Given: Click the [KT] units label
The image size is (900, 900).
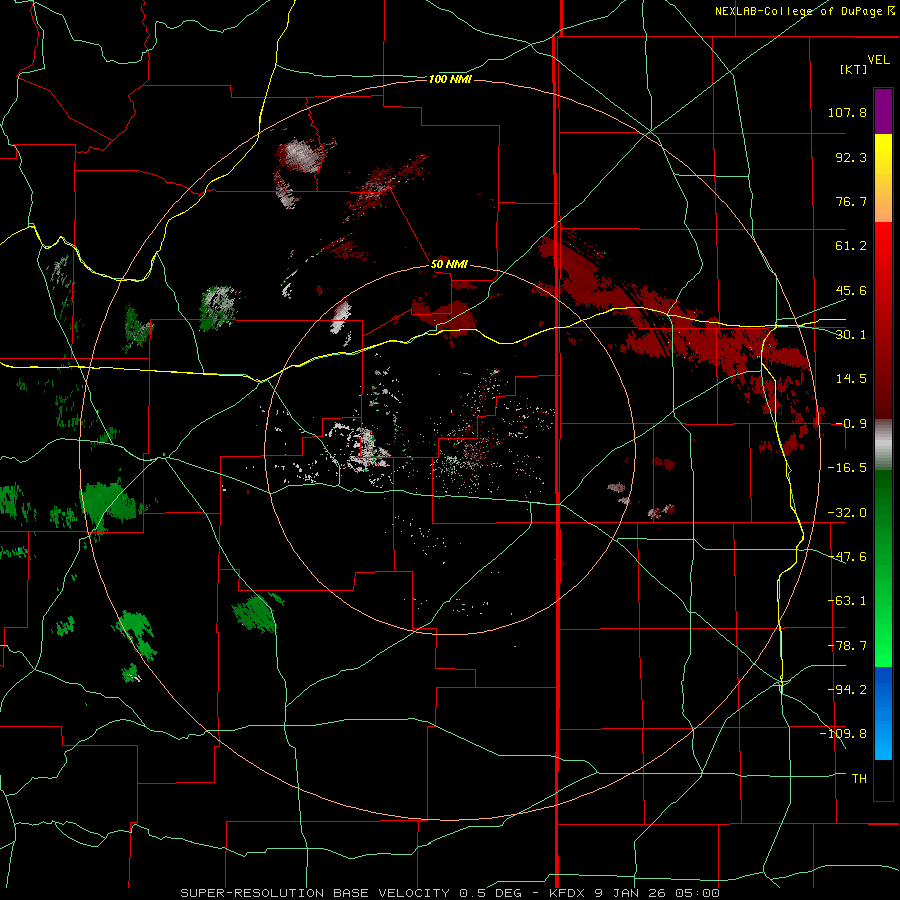Looking at the screenshot, I should [854, 69].
